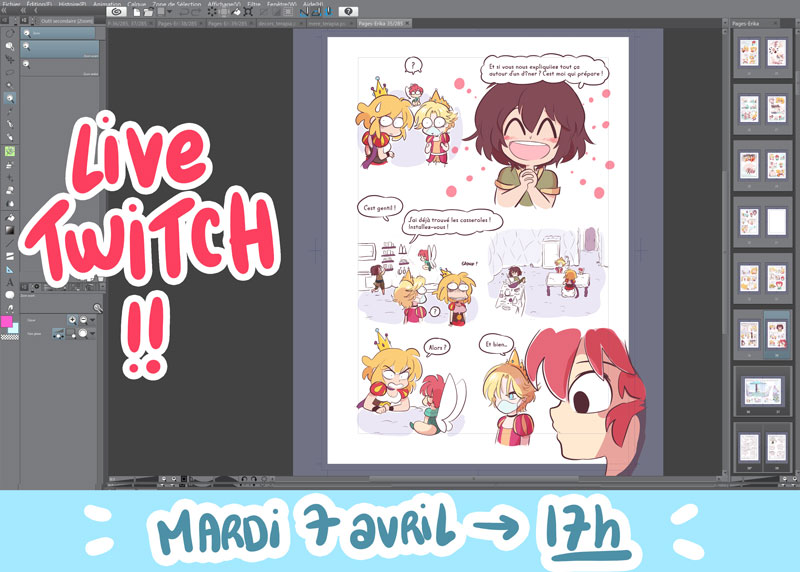This screenshot has width=800, height=572.
Task: Enable zoom in (plus magnifier) option
Action: click(72, 320)
